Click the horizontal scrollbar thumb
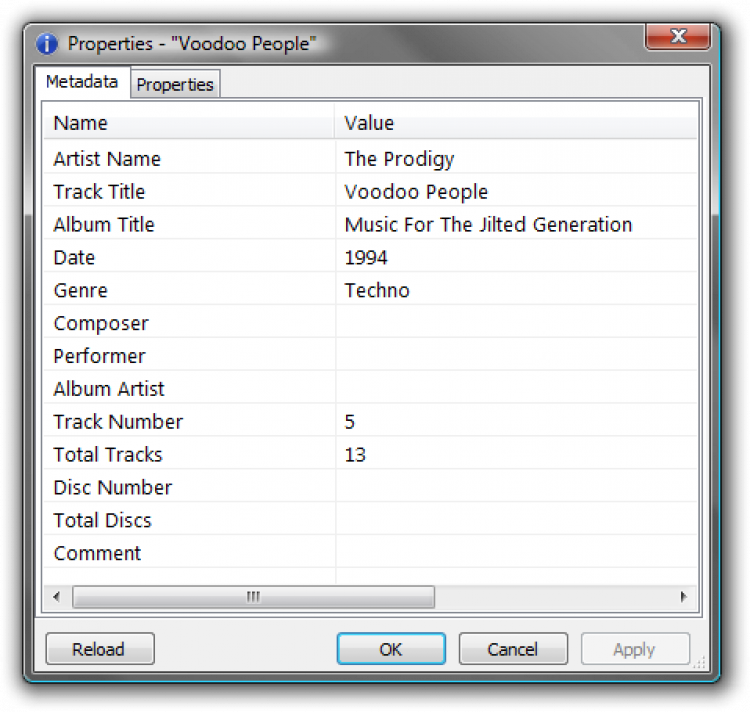Screen dimensions: 750x712 tap(253, 597)
